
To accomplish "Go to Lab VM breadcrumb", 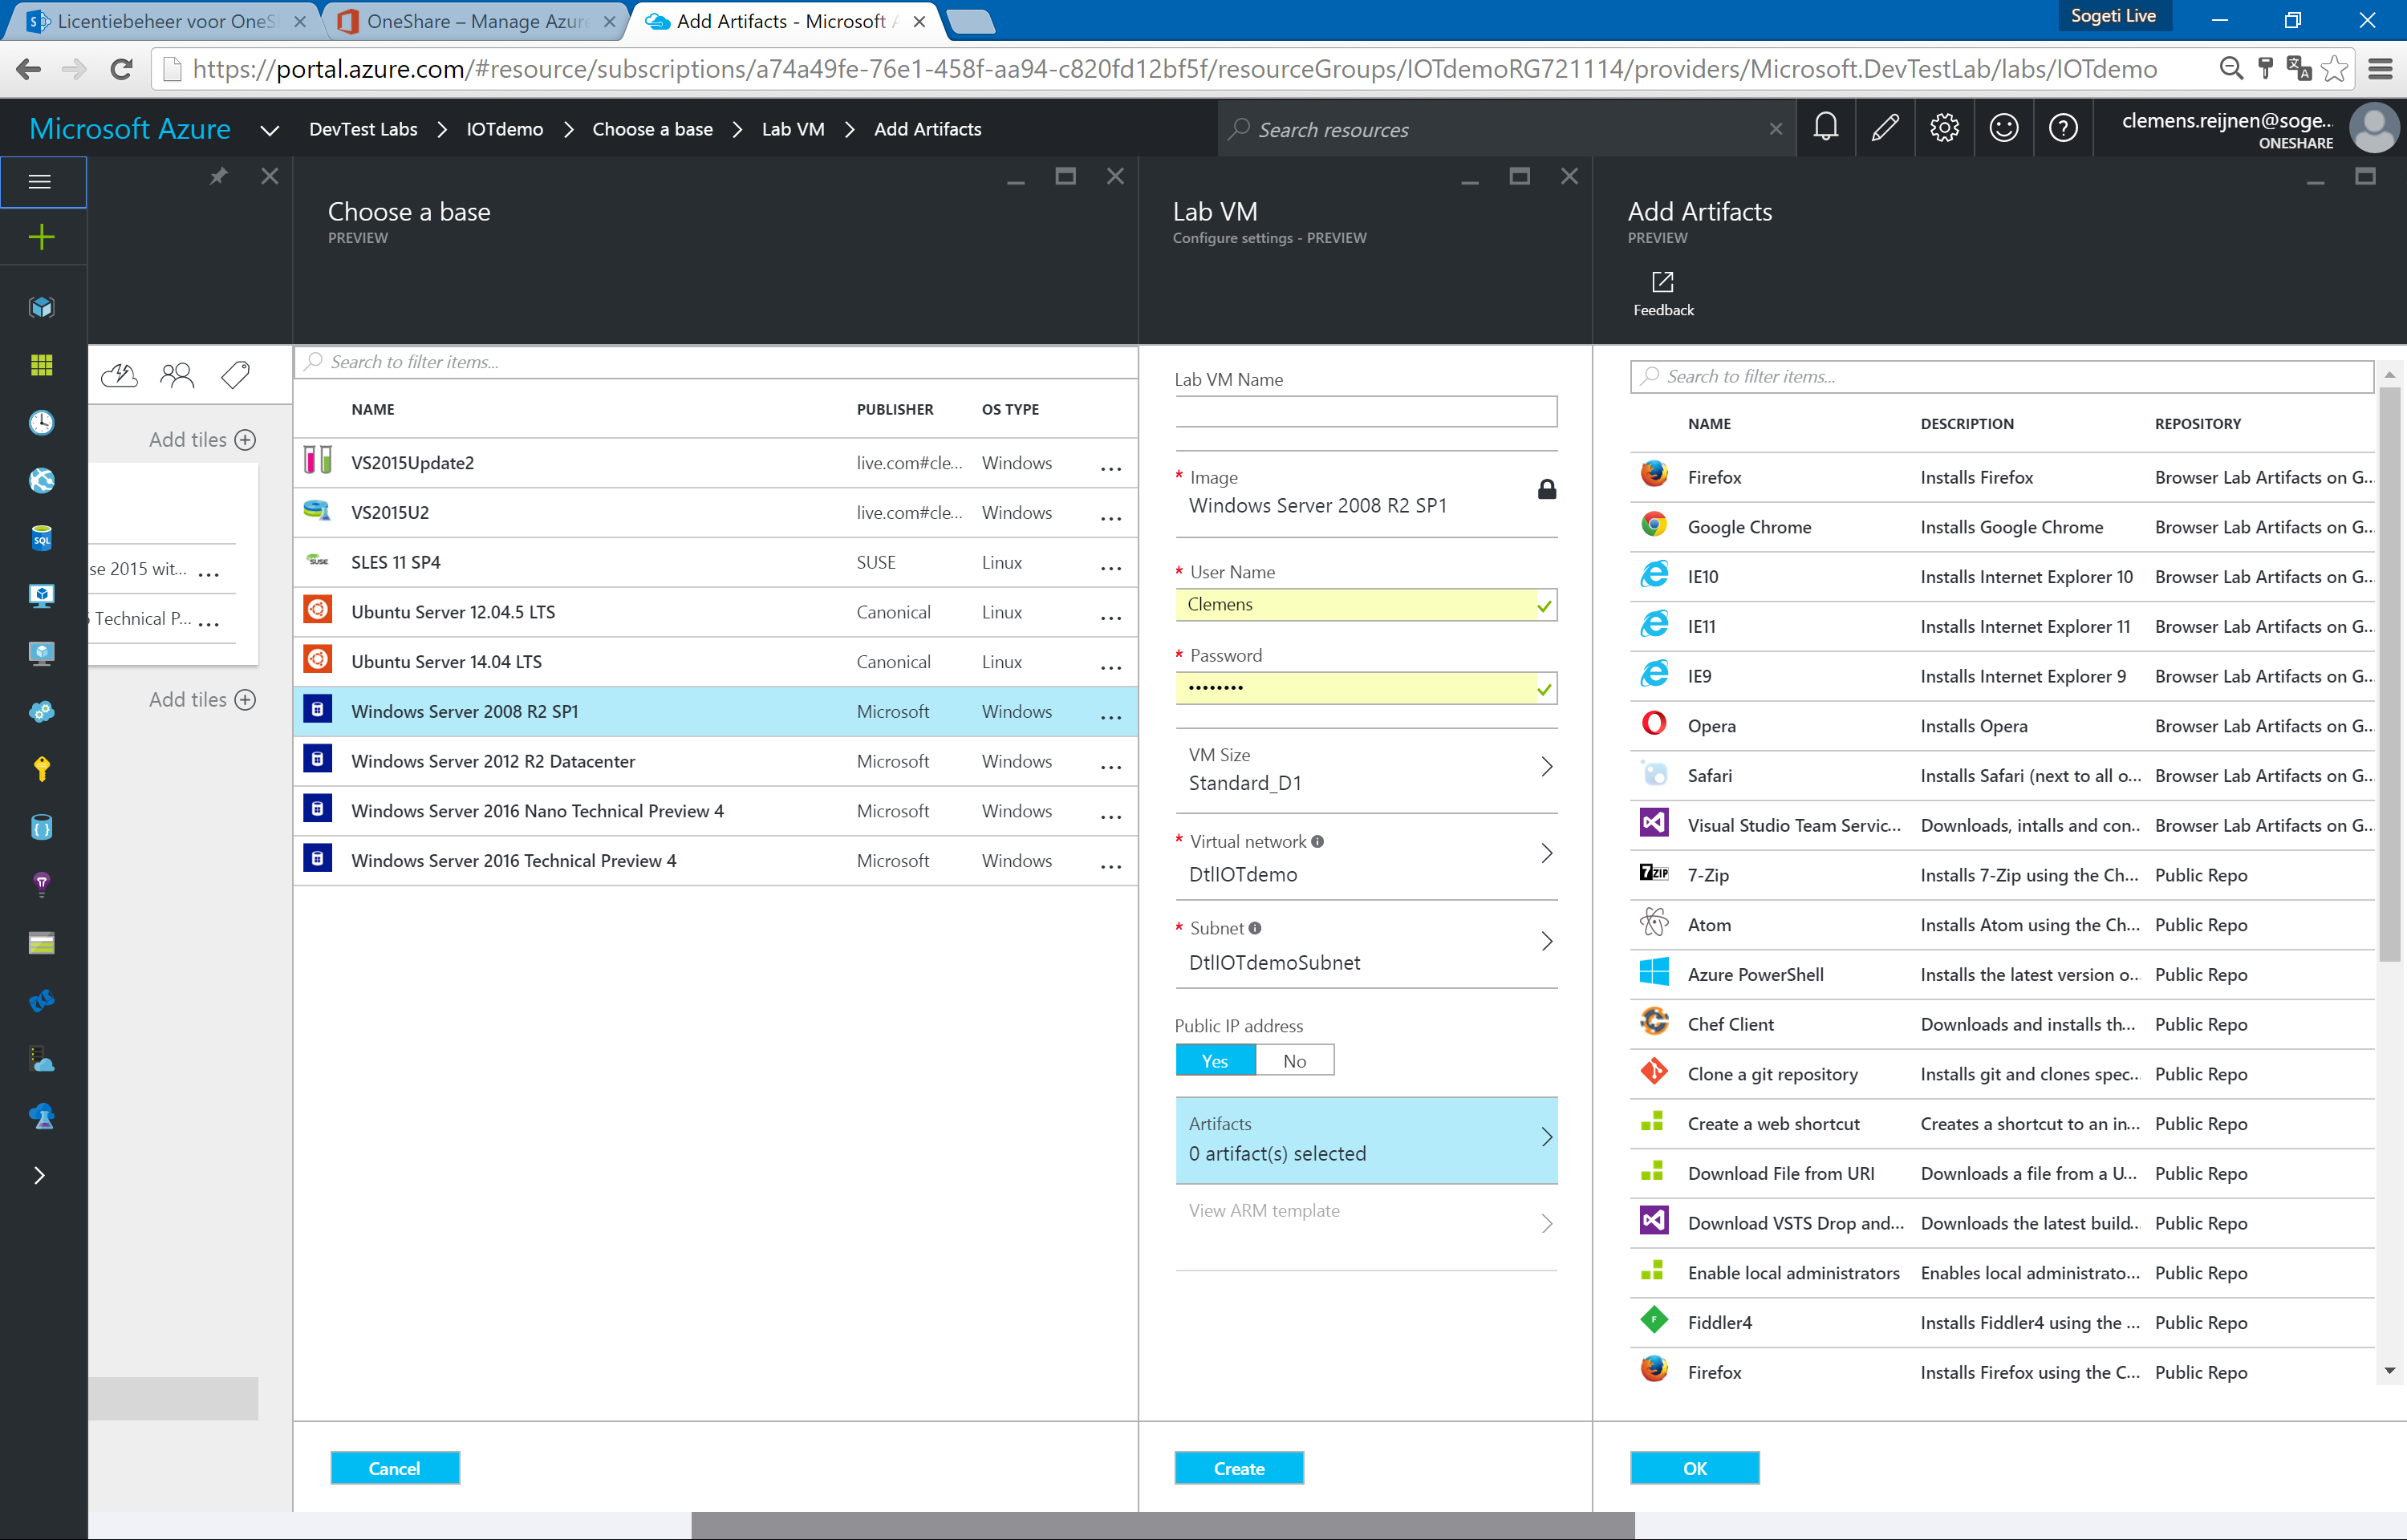I will pos(793,129).
